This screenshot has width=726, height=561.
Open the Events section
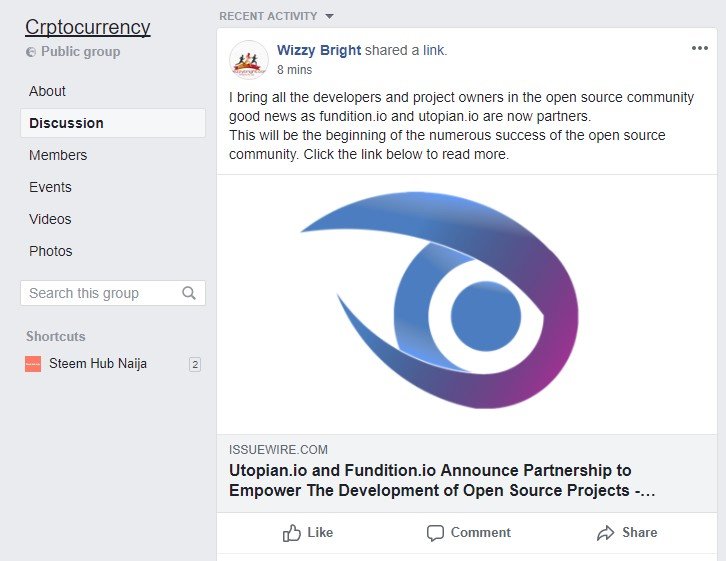(x=50, y=187)
